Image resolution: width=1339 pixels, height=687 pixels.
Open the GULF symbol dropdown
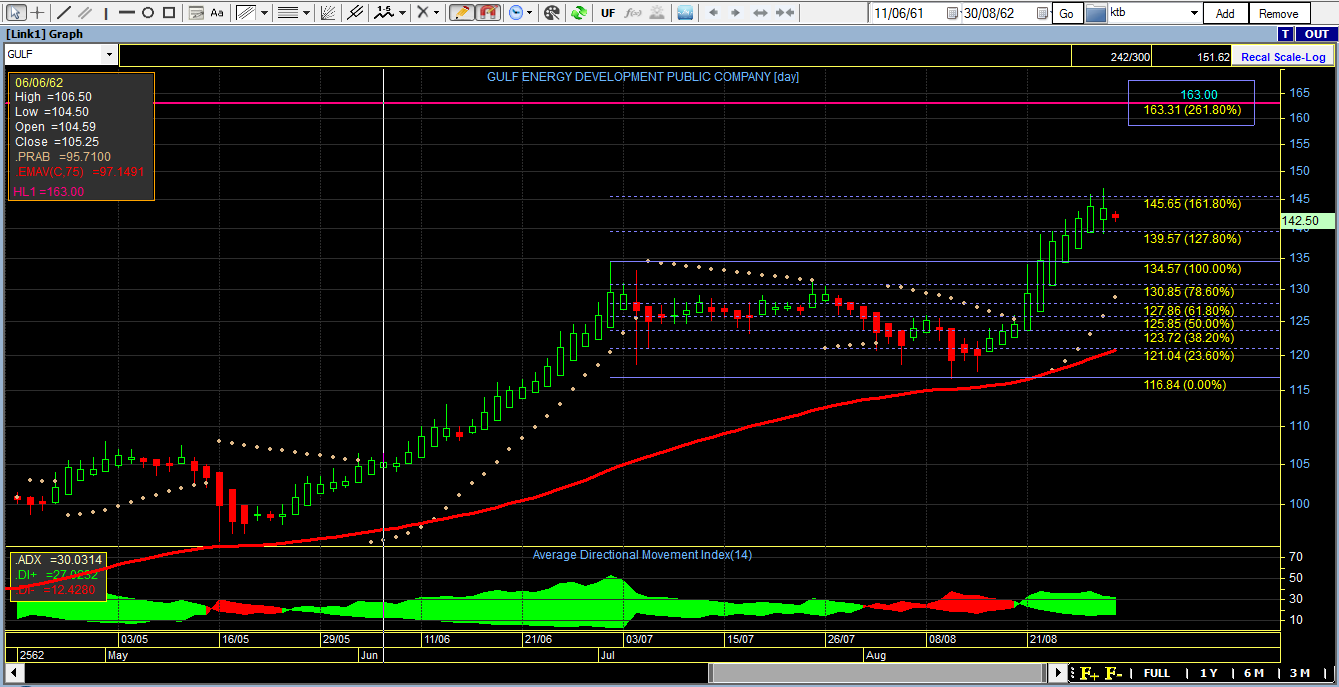tap(109, 54)
